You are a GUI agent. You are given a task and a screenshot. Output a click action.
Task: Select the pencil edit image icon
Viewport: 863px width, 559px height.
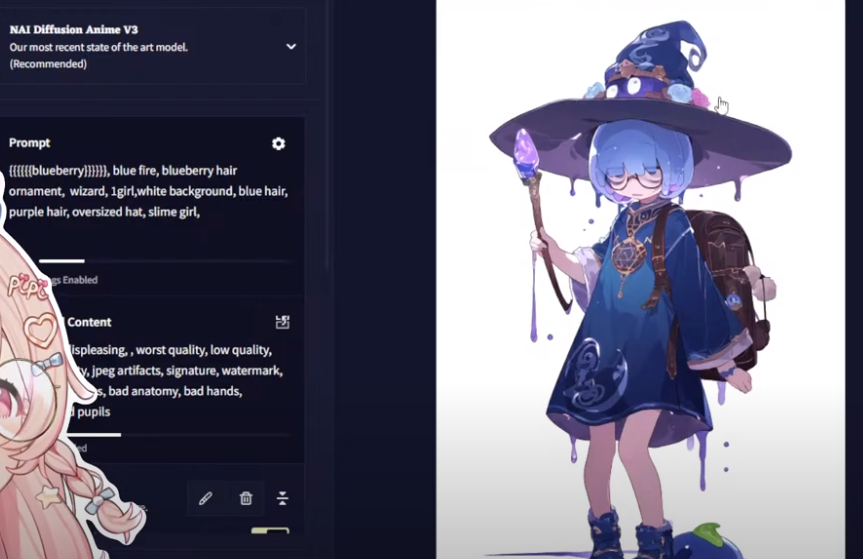pyautogui.click(x=206, y=498)
